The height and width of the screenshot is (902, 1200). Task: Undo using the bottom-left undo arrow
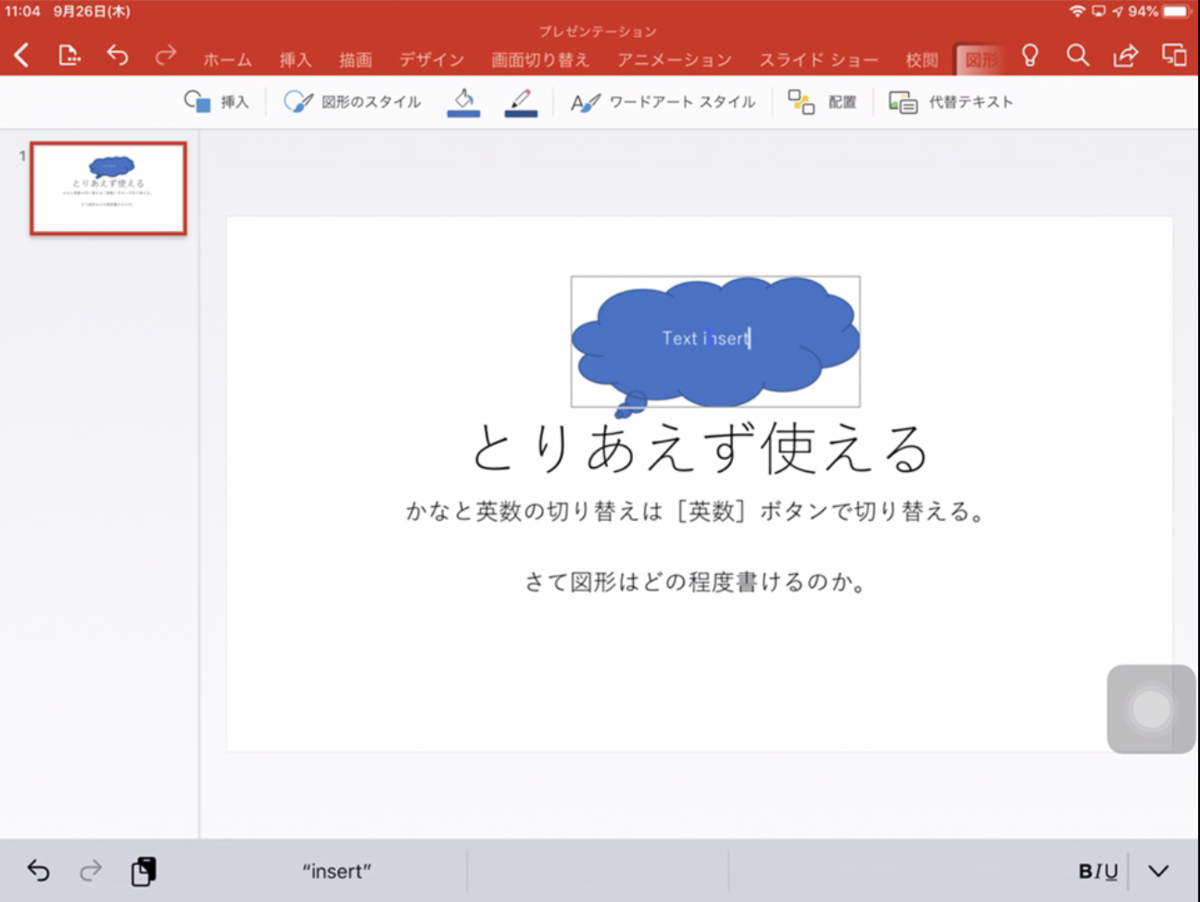(x=38, y=870)
